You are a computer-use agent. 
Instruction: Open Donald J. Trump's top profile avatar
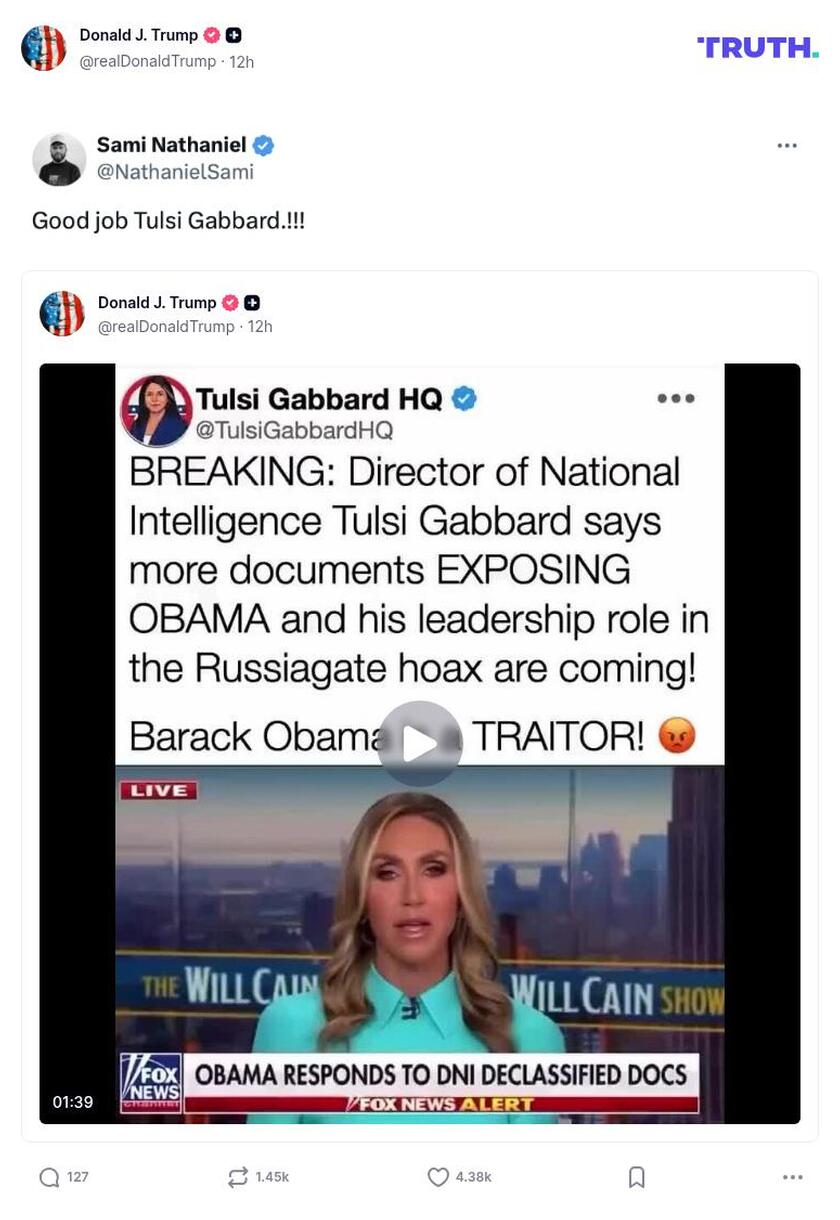coord(44,48)
